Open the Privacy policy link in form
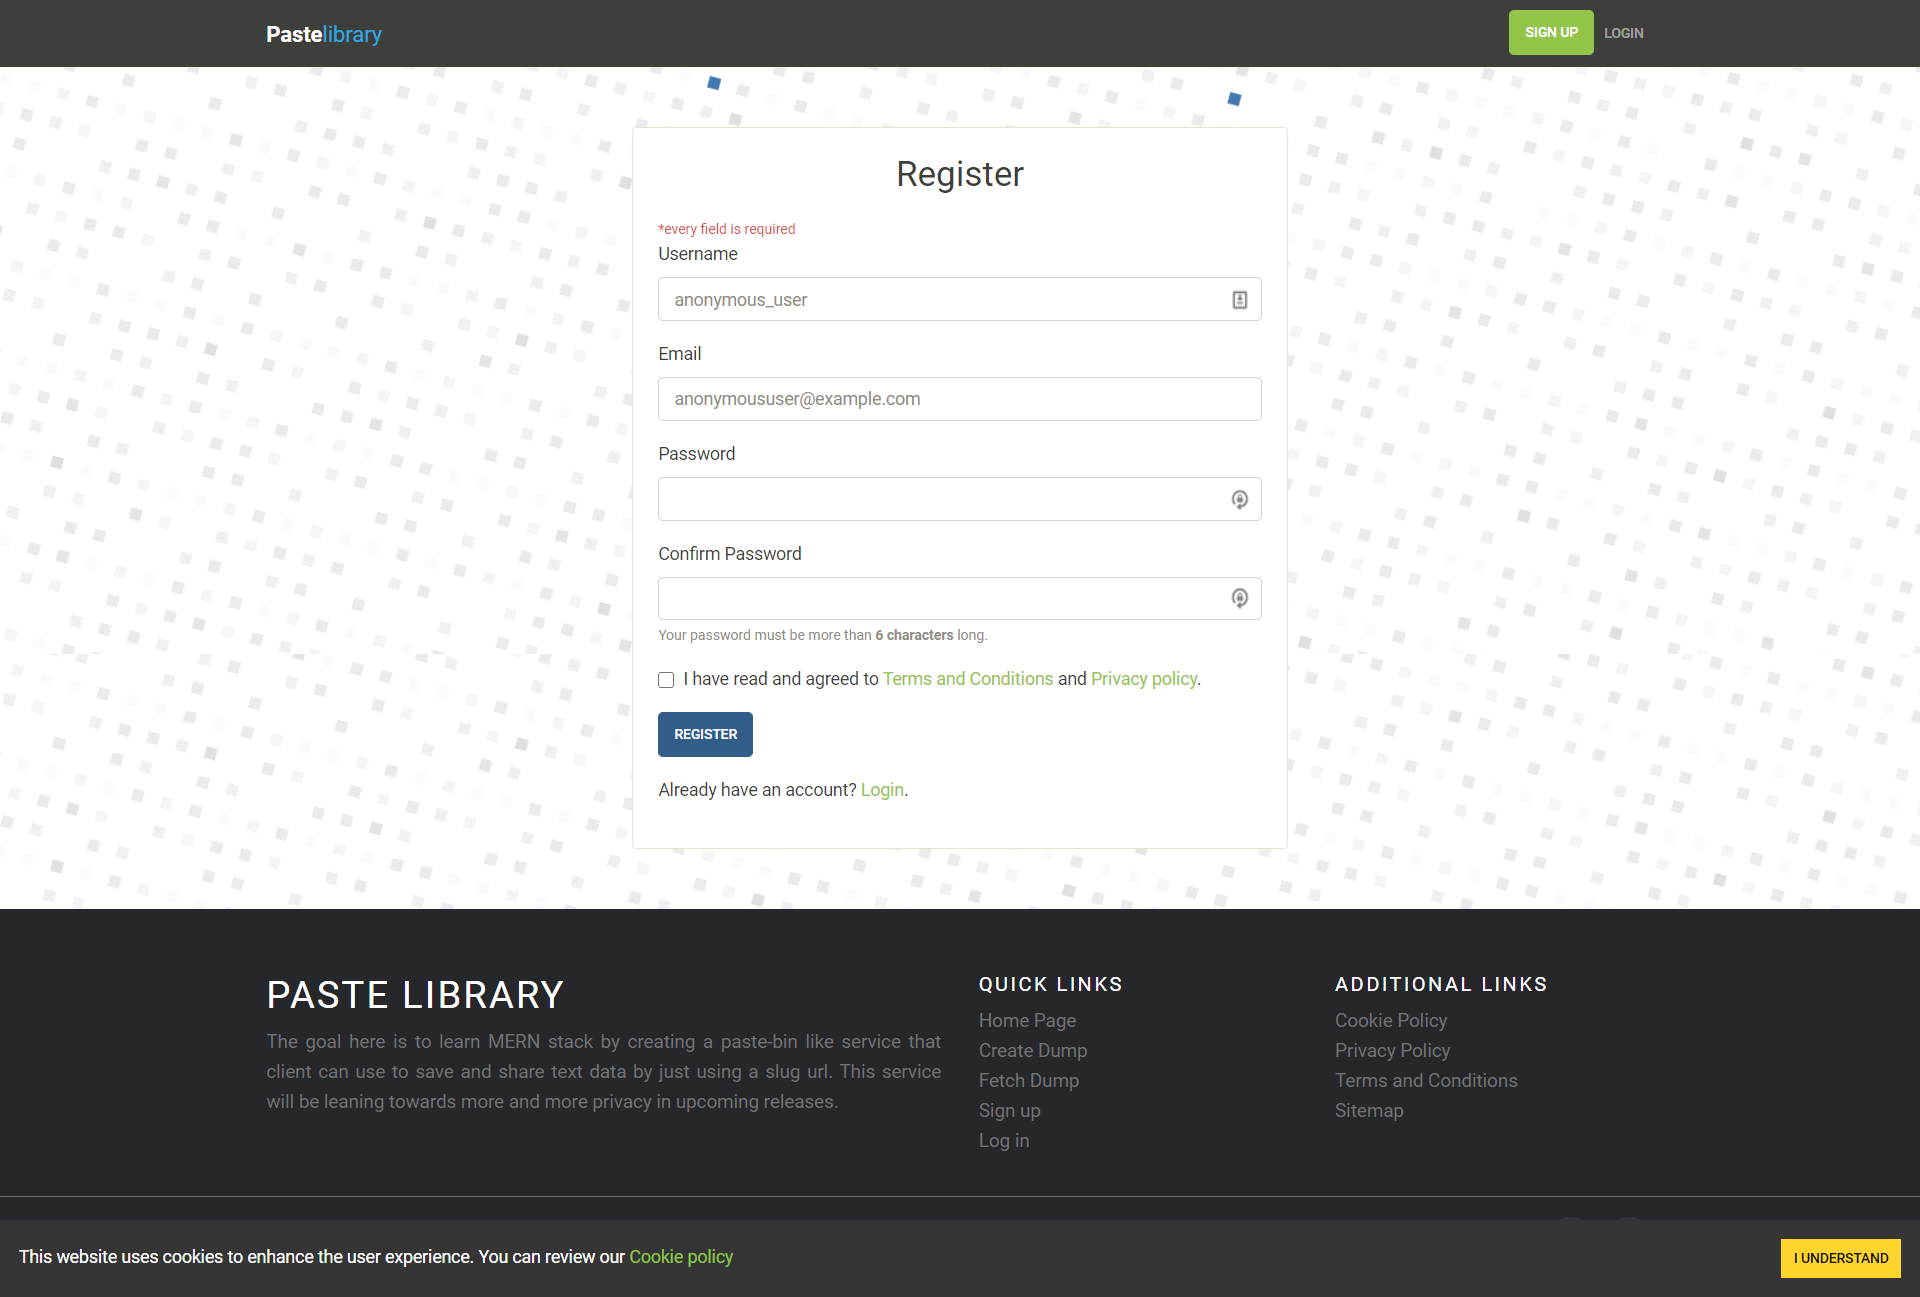This screenshot has width=1920, height=1297. pos(1143,679)
